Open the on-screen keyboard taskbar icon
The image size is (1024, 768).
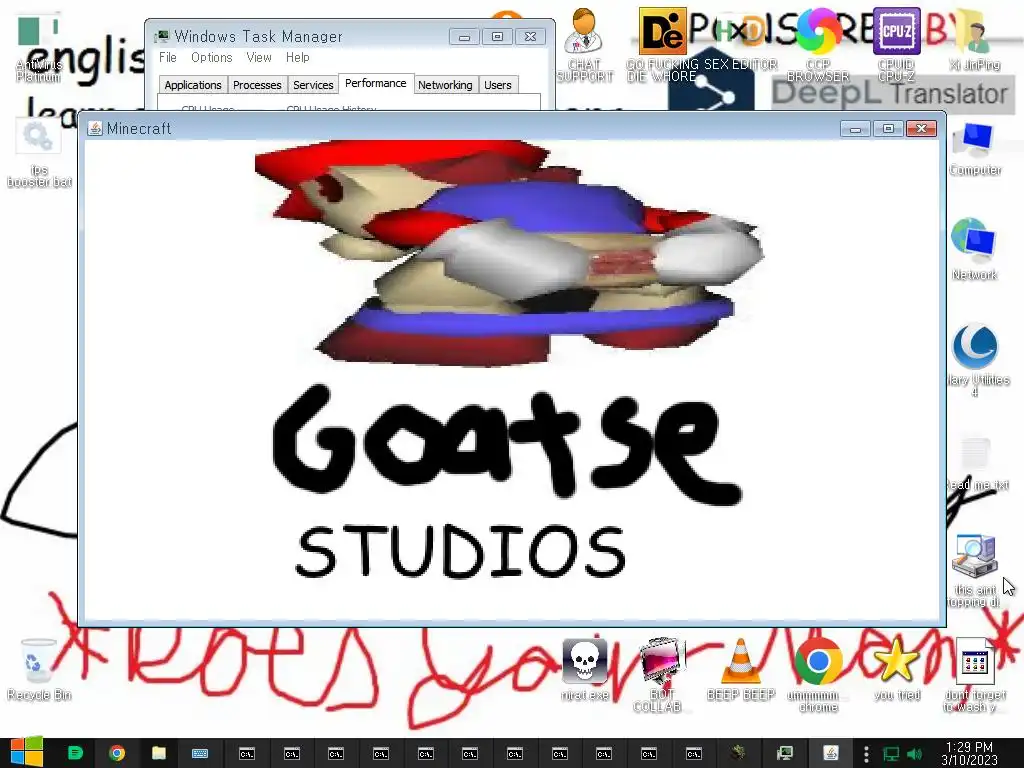click(x=200, y=753)
